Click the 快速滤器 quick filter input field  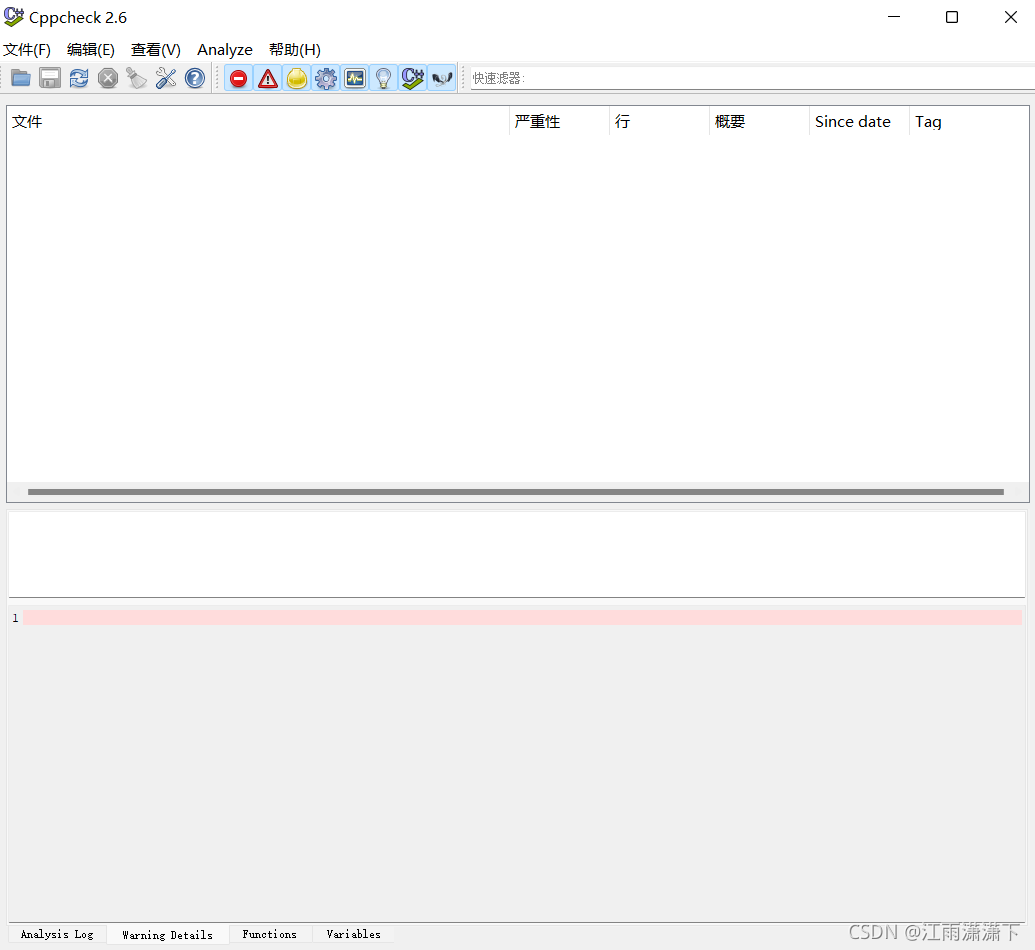click(752, 79)
